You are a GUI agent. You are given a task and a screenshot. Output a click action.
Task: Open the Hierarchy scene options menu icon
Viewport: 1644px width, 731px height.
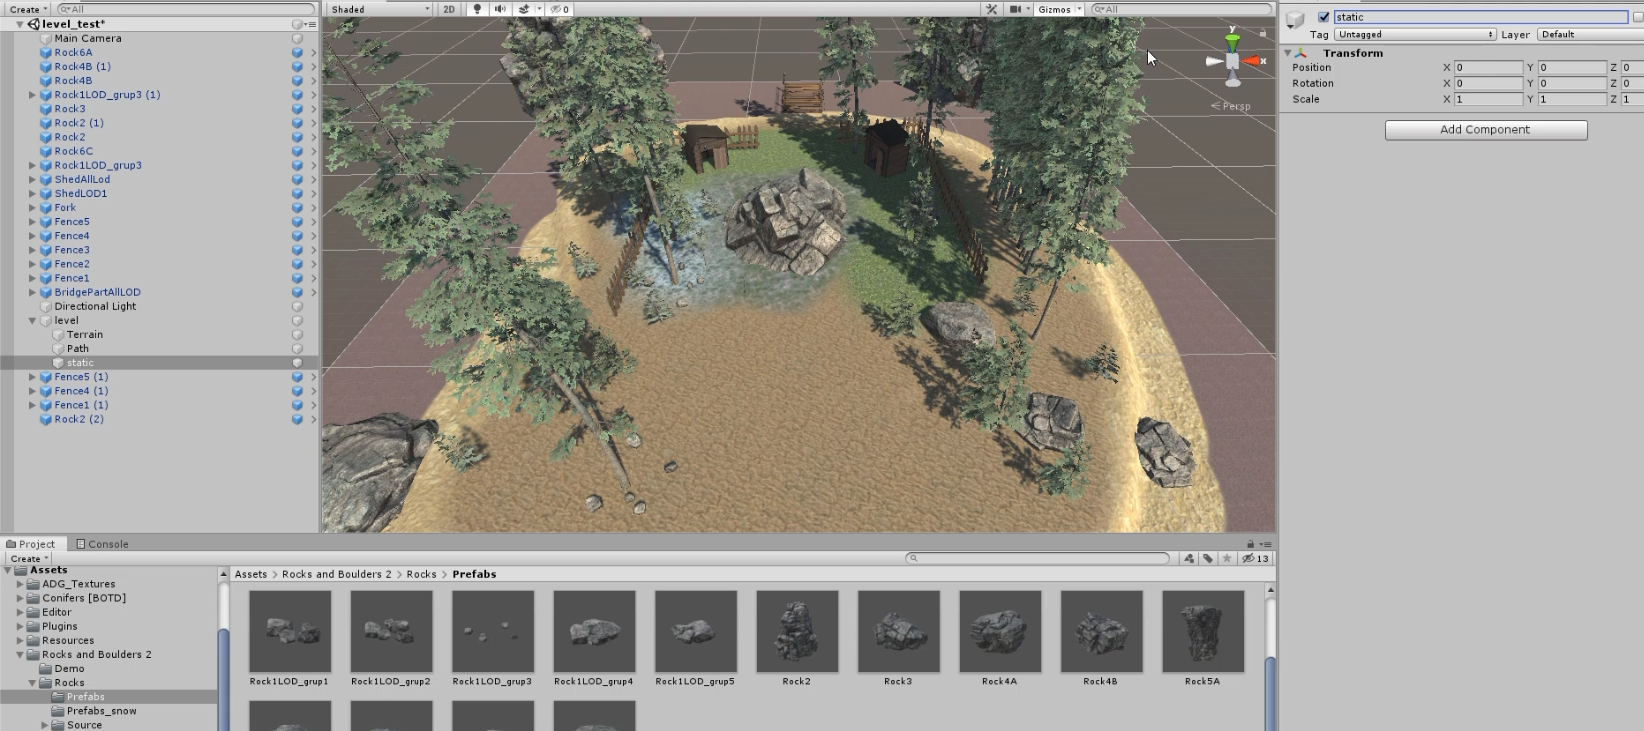pyautogui.click(x=311, y=24)
